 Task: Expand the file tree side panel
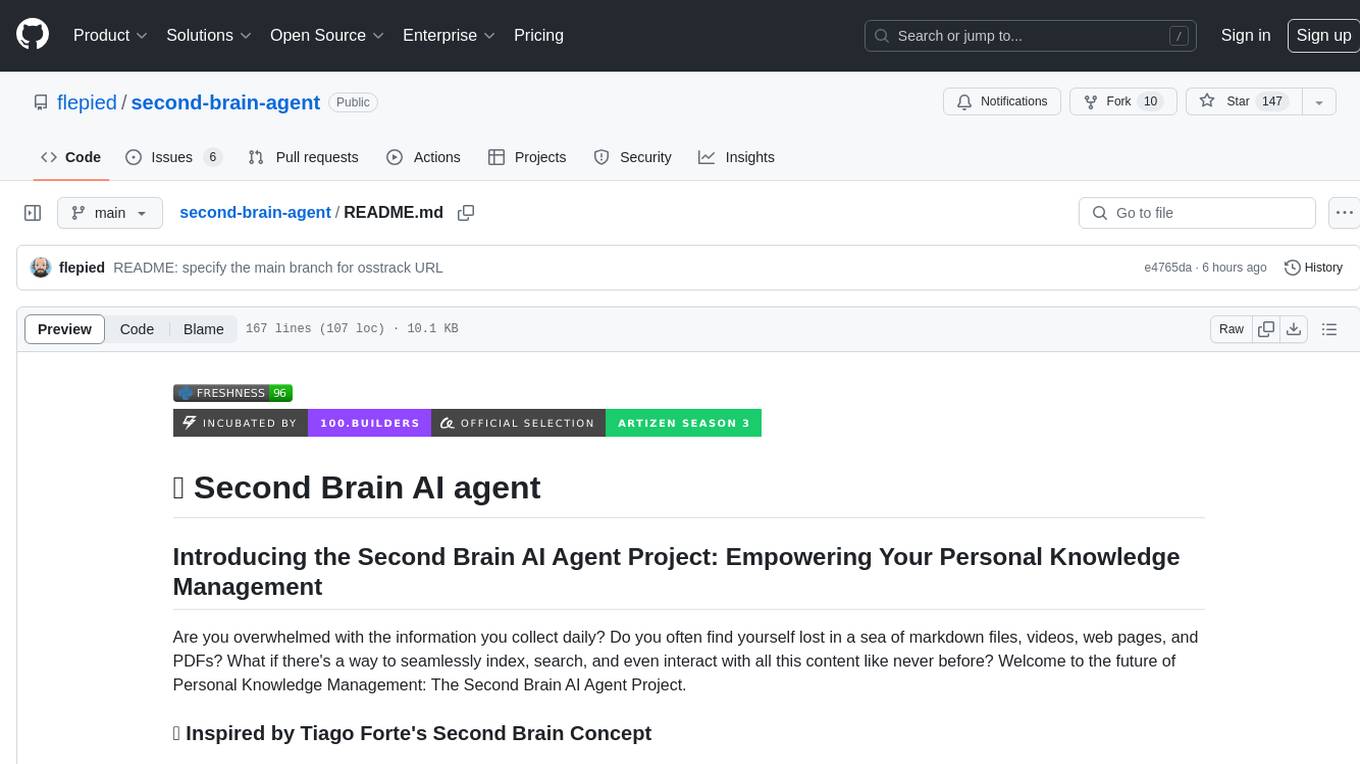tap(33, 213)
